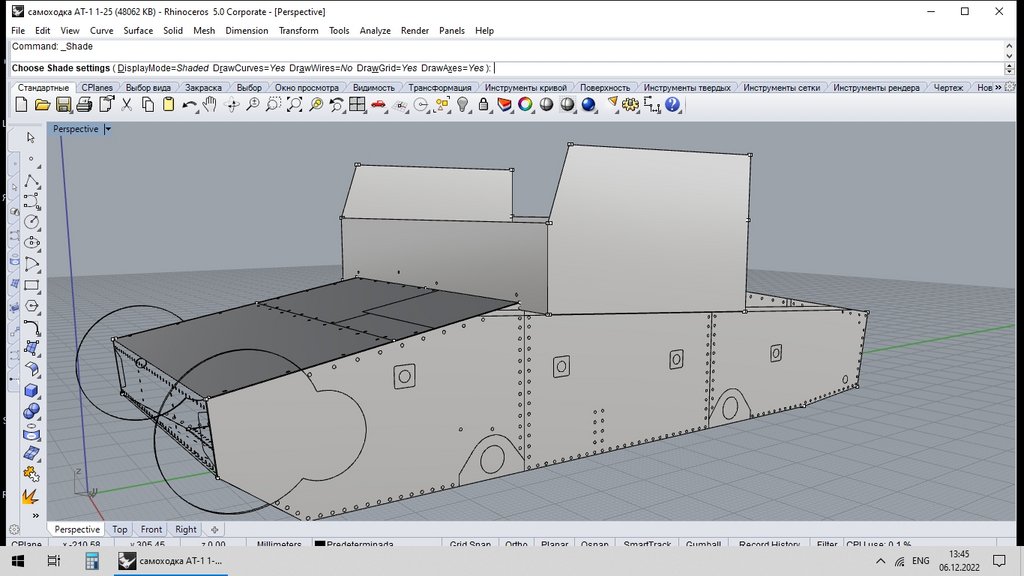This screenshot has height=576, width=1024.
Task: Click the Explode tool in the sidebar
Action: point(30,497)
